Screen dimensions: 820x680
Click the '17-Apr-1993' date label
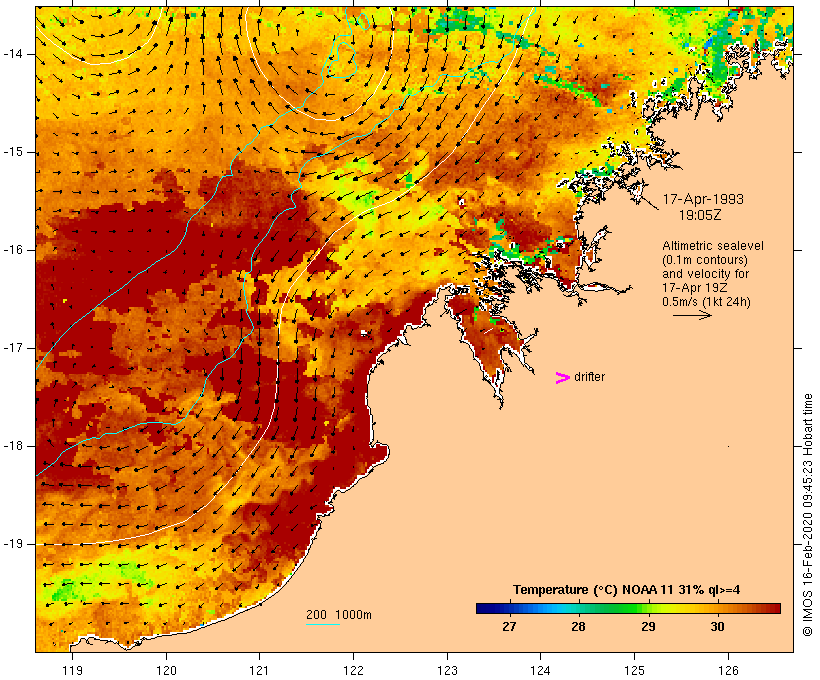pyautogui.click(x=703, y=199)
